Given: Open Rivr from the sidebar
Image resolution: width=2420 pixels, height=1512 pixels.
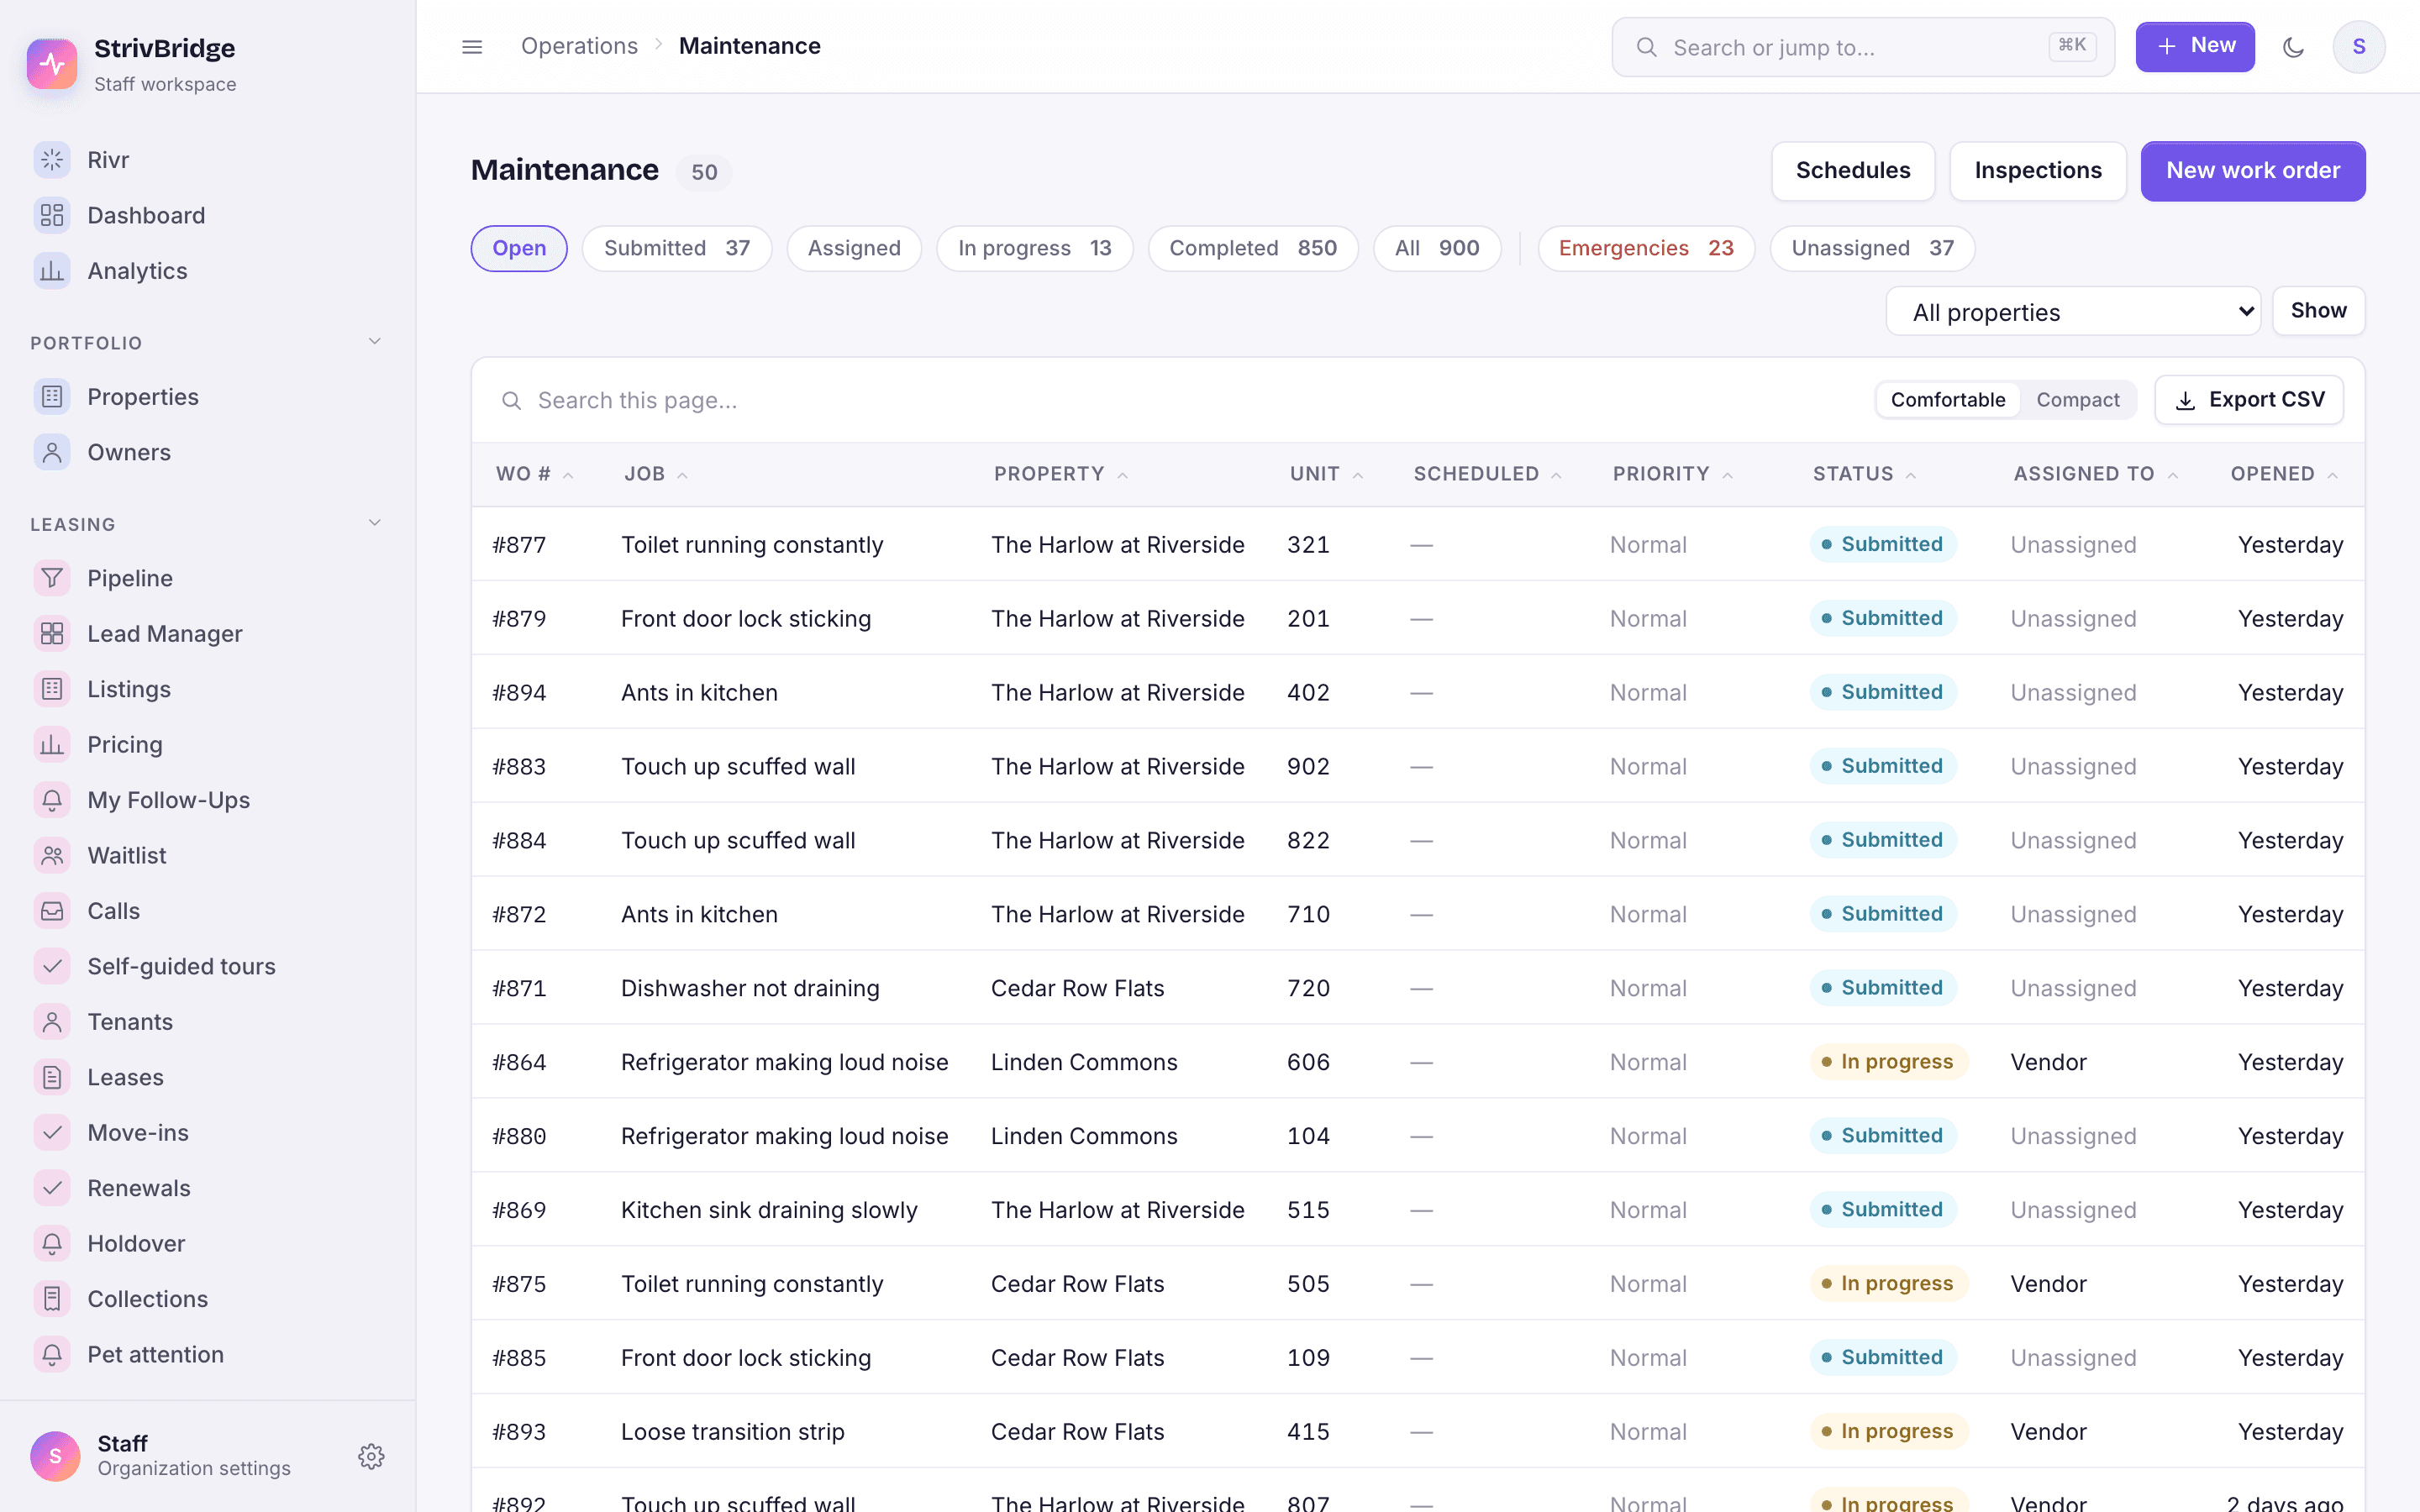Looking at the screenshot, I should pos(207,160).
